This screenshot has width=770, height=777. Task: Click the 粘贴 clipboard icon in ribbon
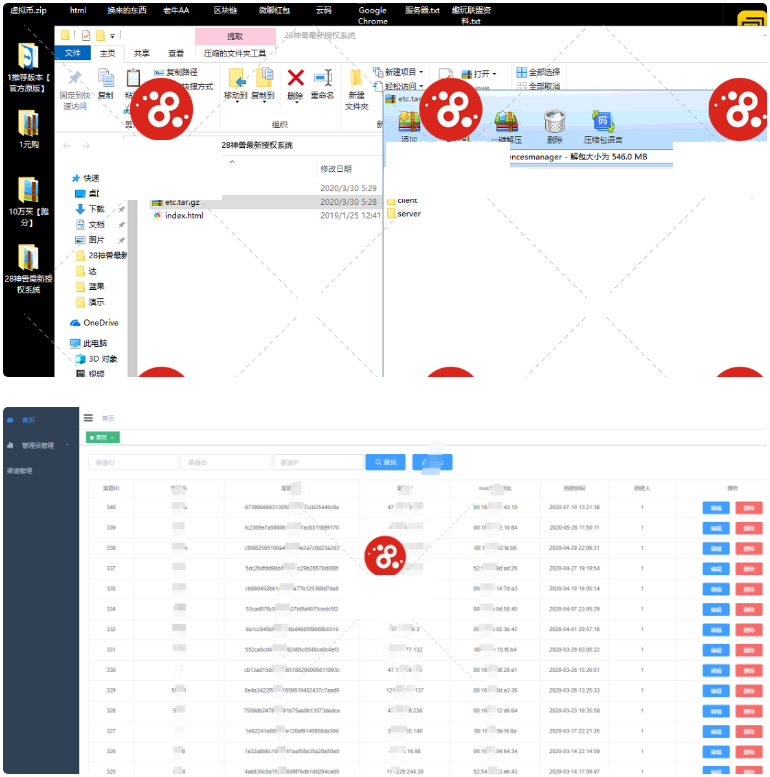pos(132,78)
